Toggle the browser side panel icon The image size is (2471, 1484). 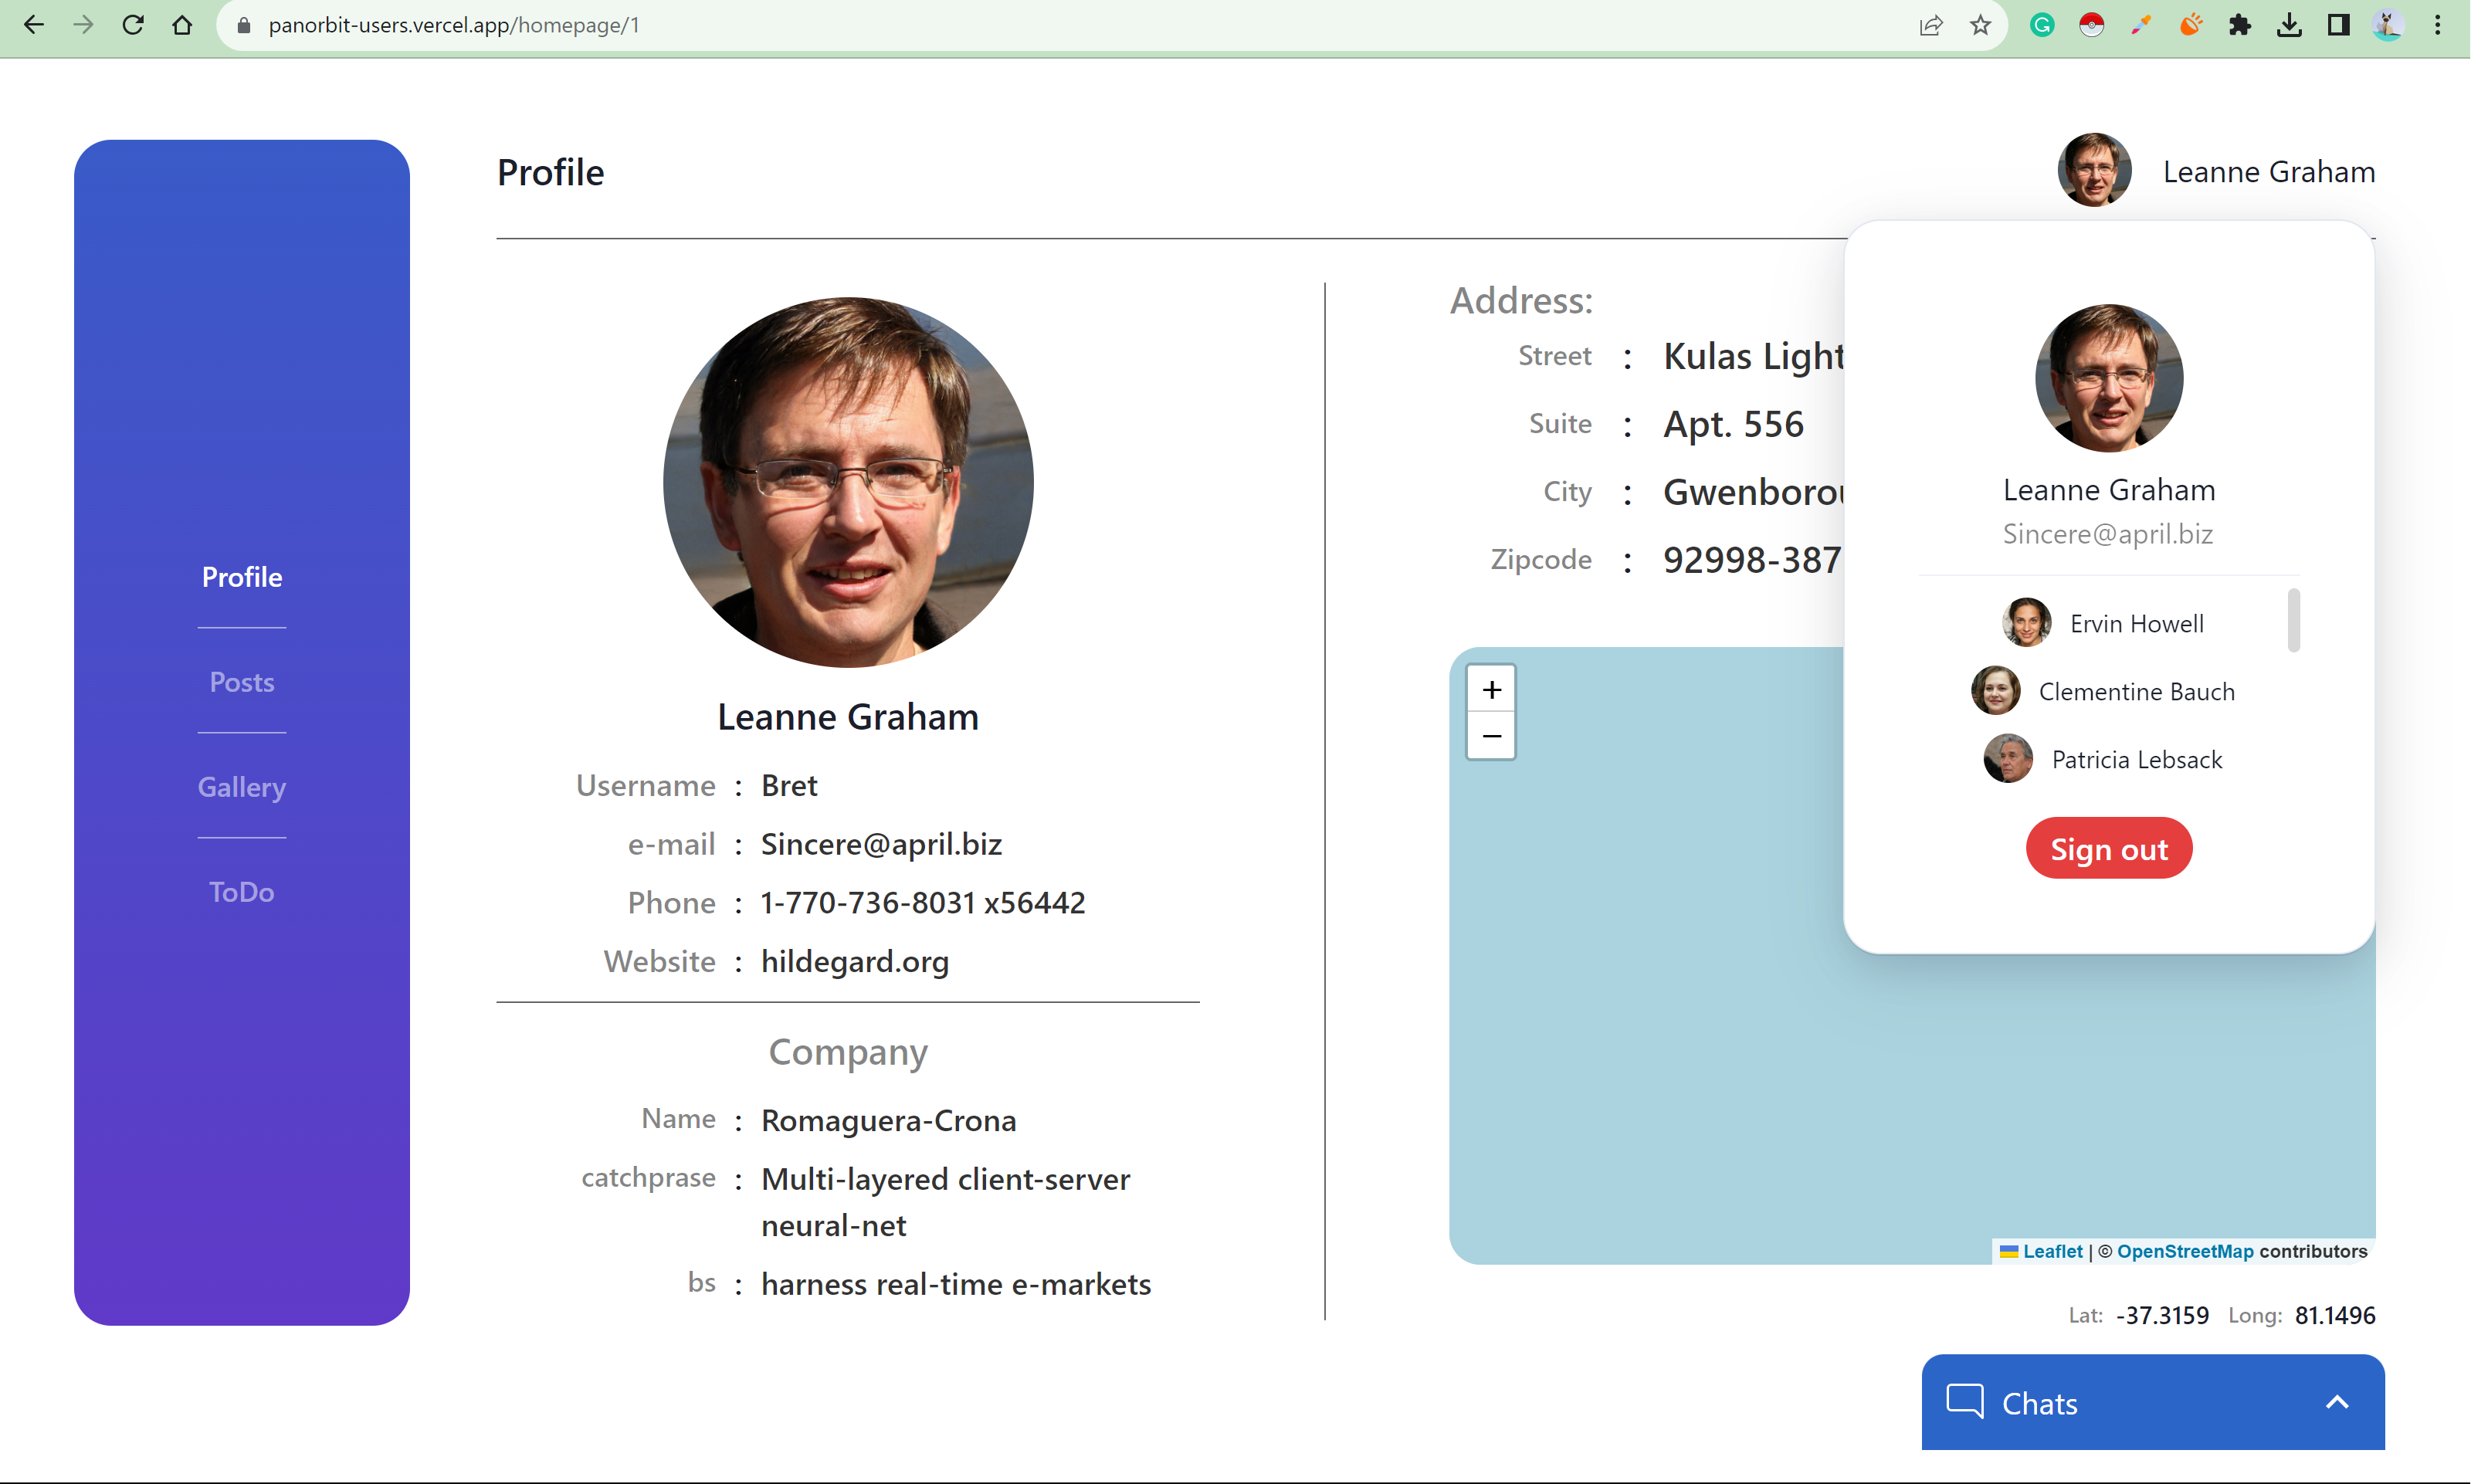pyautogui.click(x=2338, y=25)
